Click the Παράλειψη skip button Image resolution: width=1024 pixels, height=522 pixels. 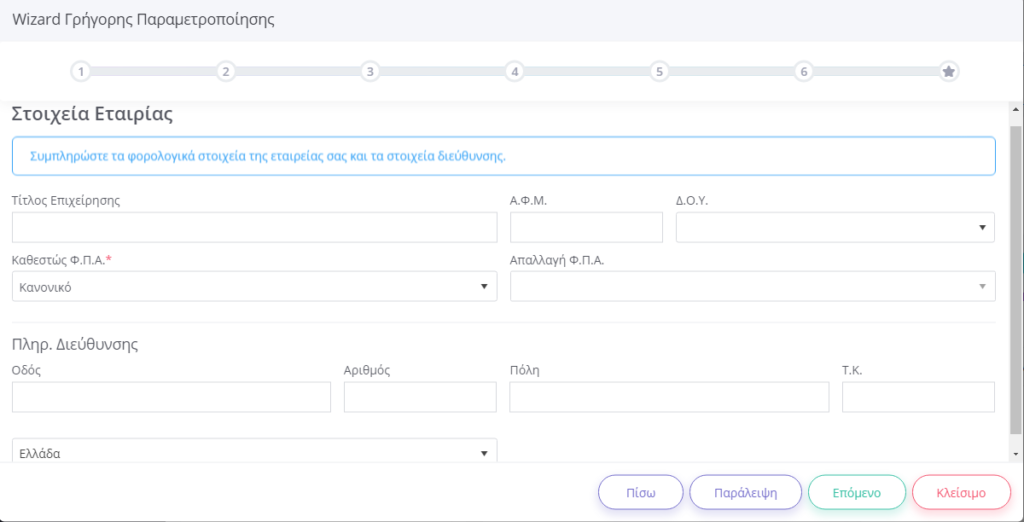[x=746, y=492]
